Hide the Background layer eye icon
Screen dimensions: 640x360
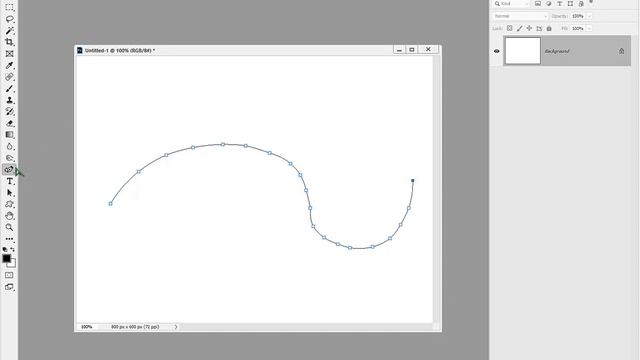pos(496,51)
